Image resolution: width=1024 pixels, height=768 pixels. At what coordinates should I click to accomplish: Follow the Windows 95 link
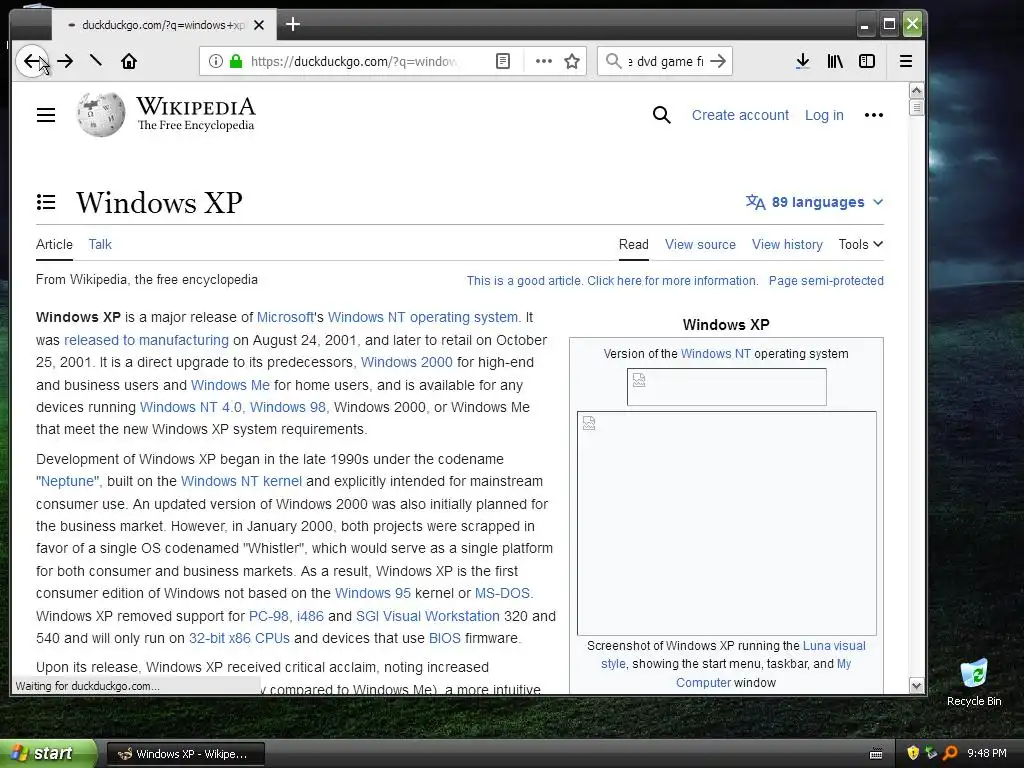(373, 594)
